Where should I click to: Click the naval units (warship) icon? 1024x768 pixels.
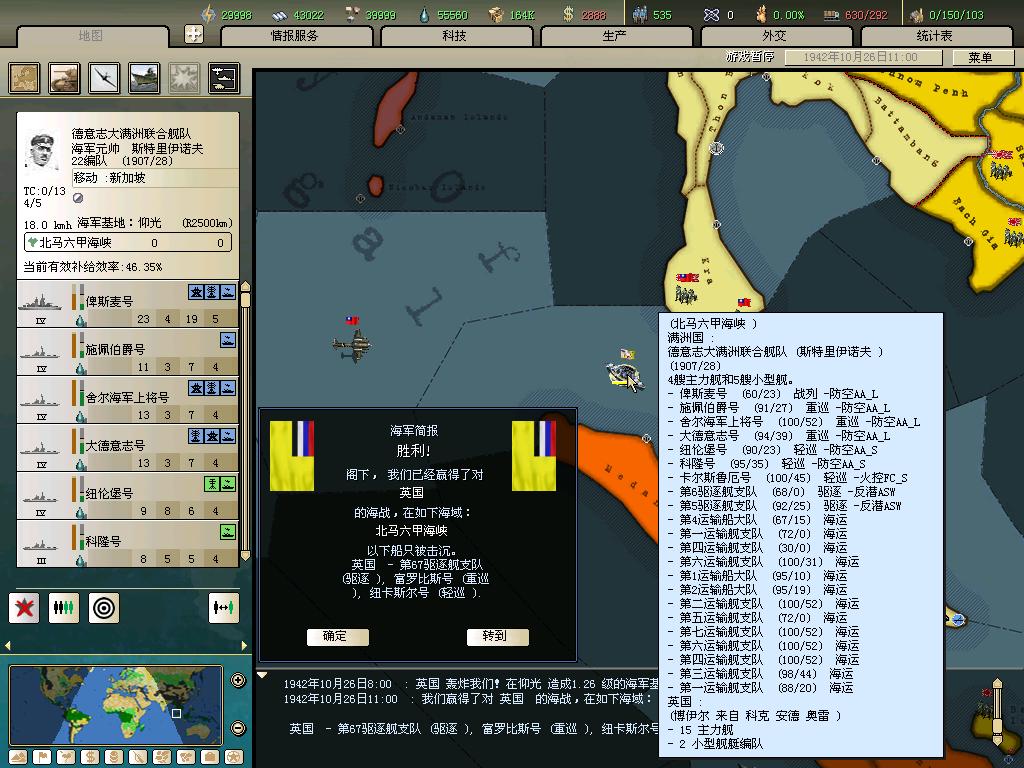click(144, 78)
